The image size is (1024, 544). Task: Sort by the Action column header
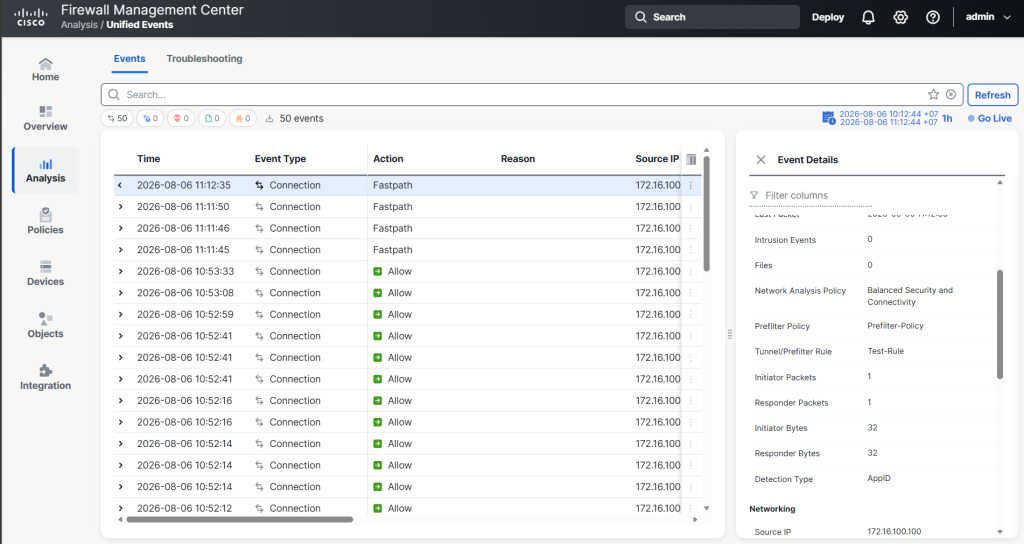pos(388,159)
